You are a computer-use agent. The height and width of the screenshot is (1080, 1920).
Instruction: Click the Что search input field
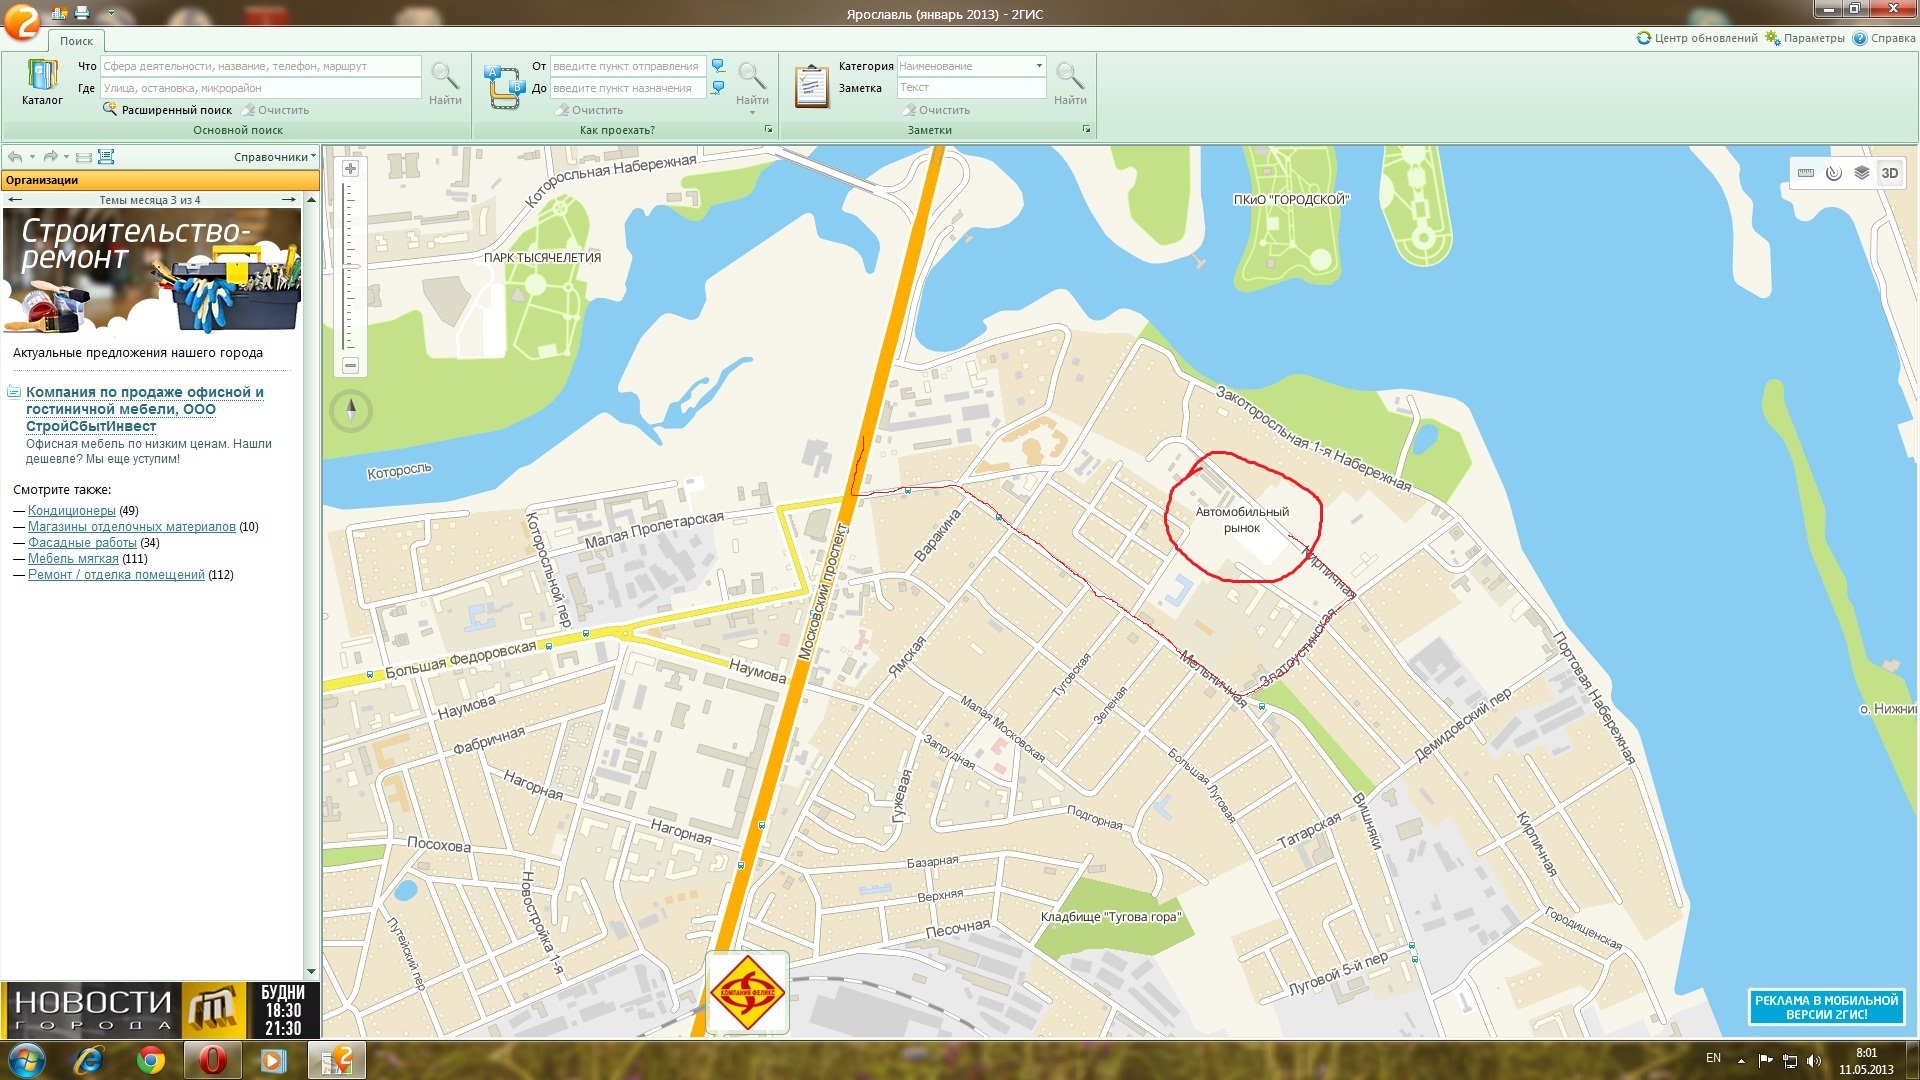260,66
